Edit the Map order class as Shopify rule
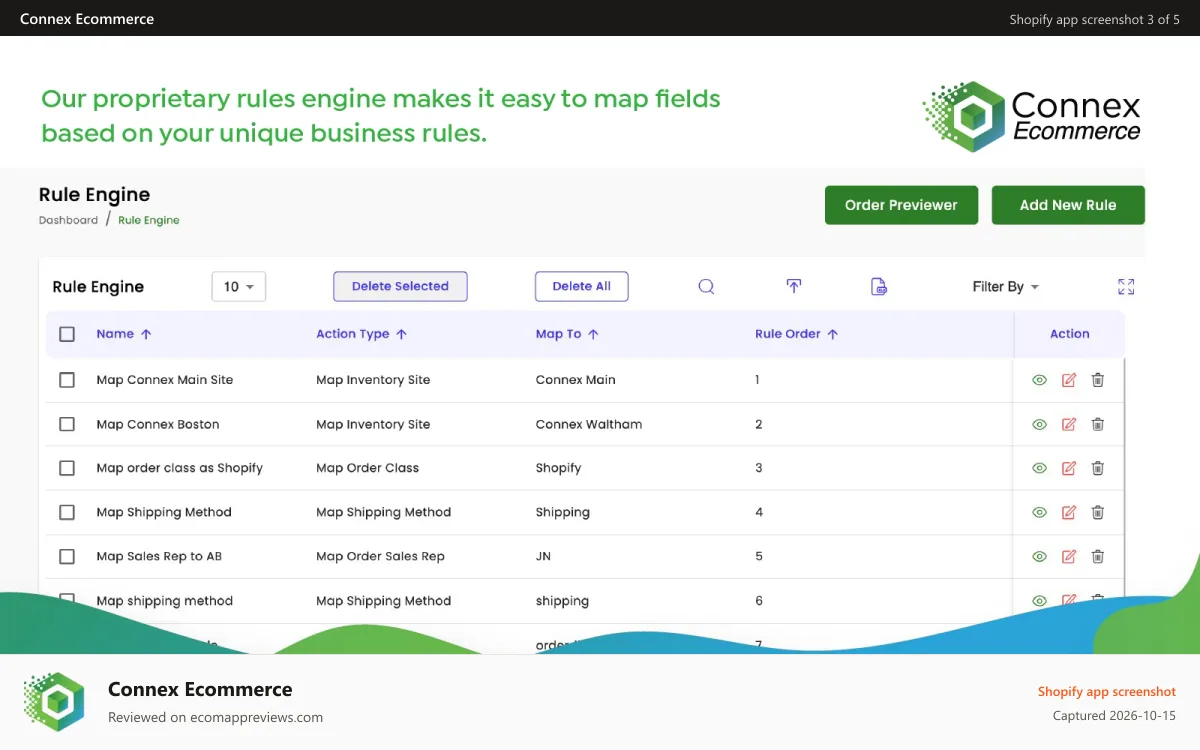1200x750 pixels. 1068,468
